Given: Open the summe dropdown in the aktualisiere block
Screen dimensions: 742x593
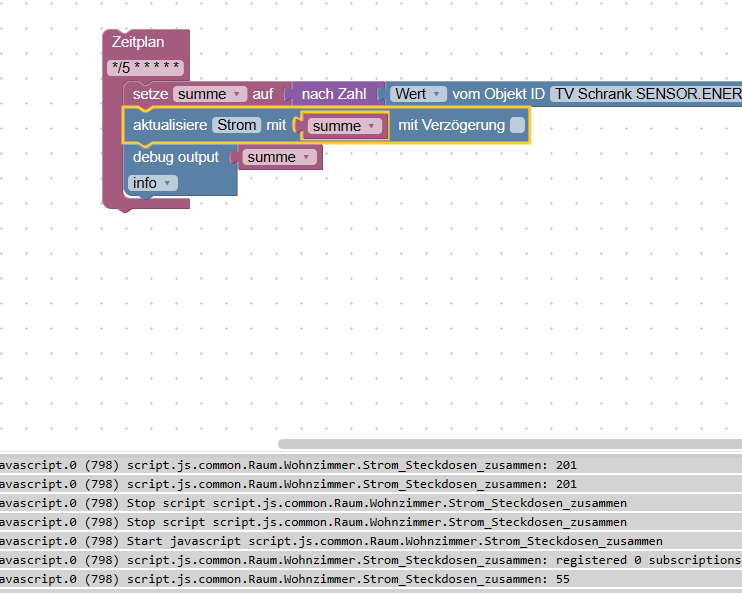Looking at the screenshot, I should tap(344, 126).
